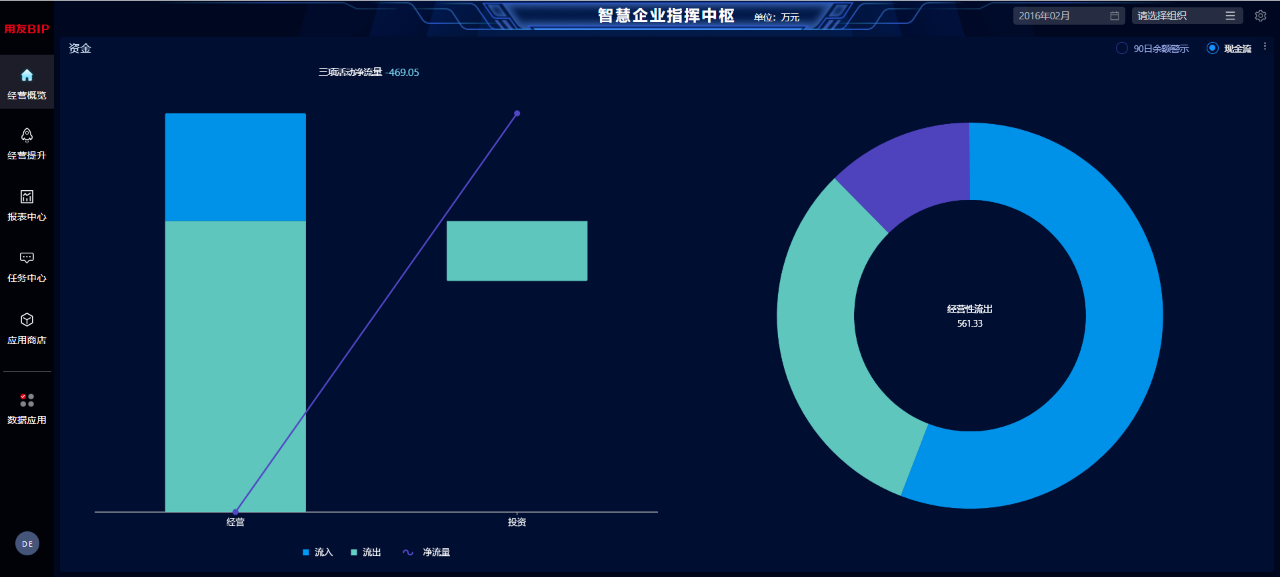Click the net flow line point above 投资

517,113
